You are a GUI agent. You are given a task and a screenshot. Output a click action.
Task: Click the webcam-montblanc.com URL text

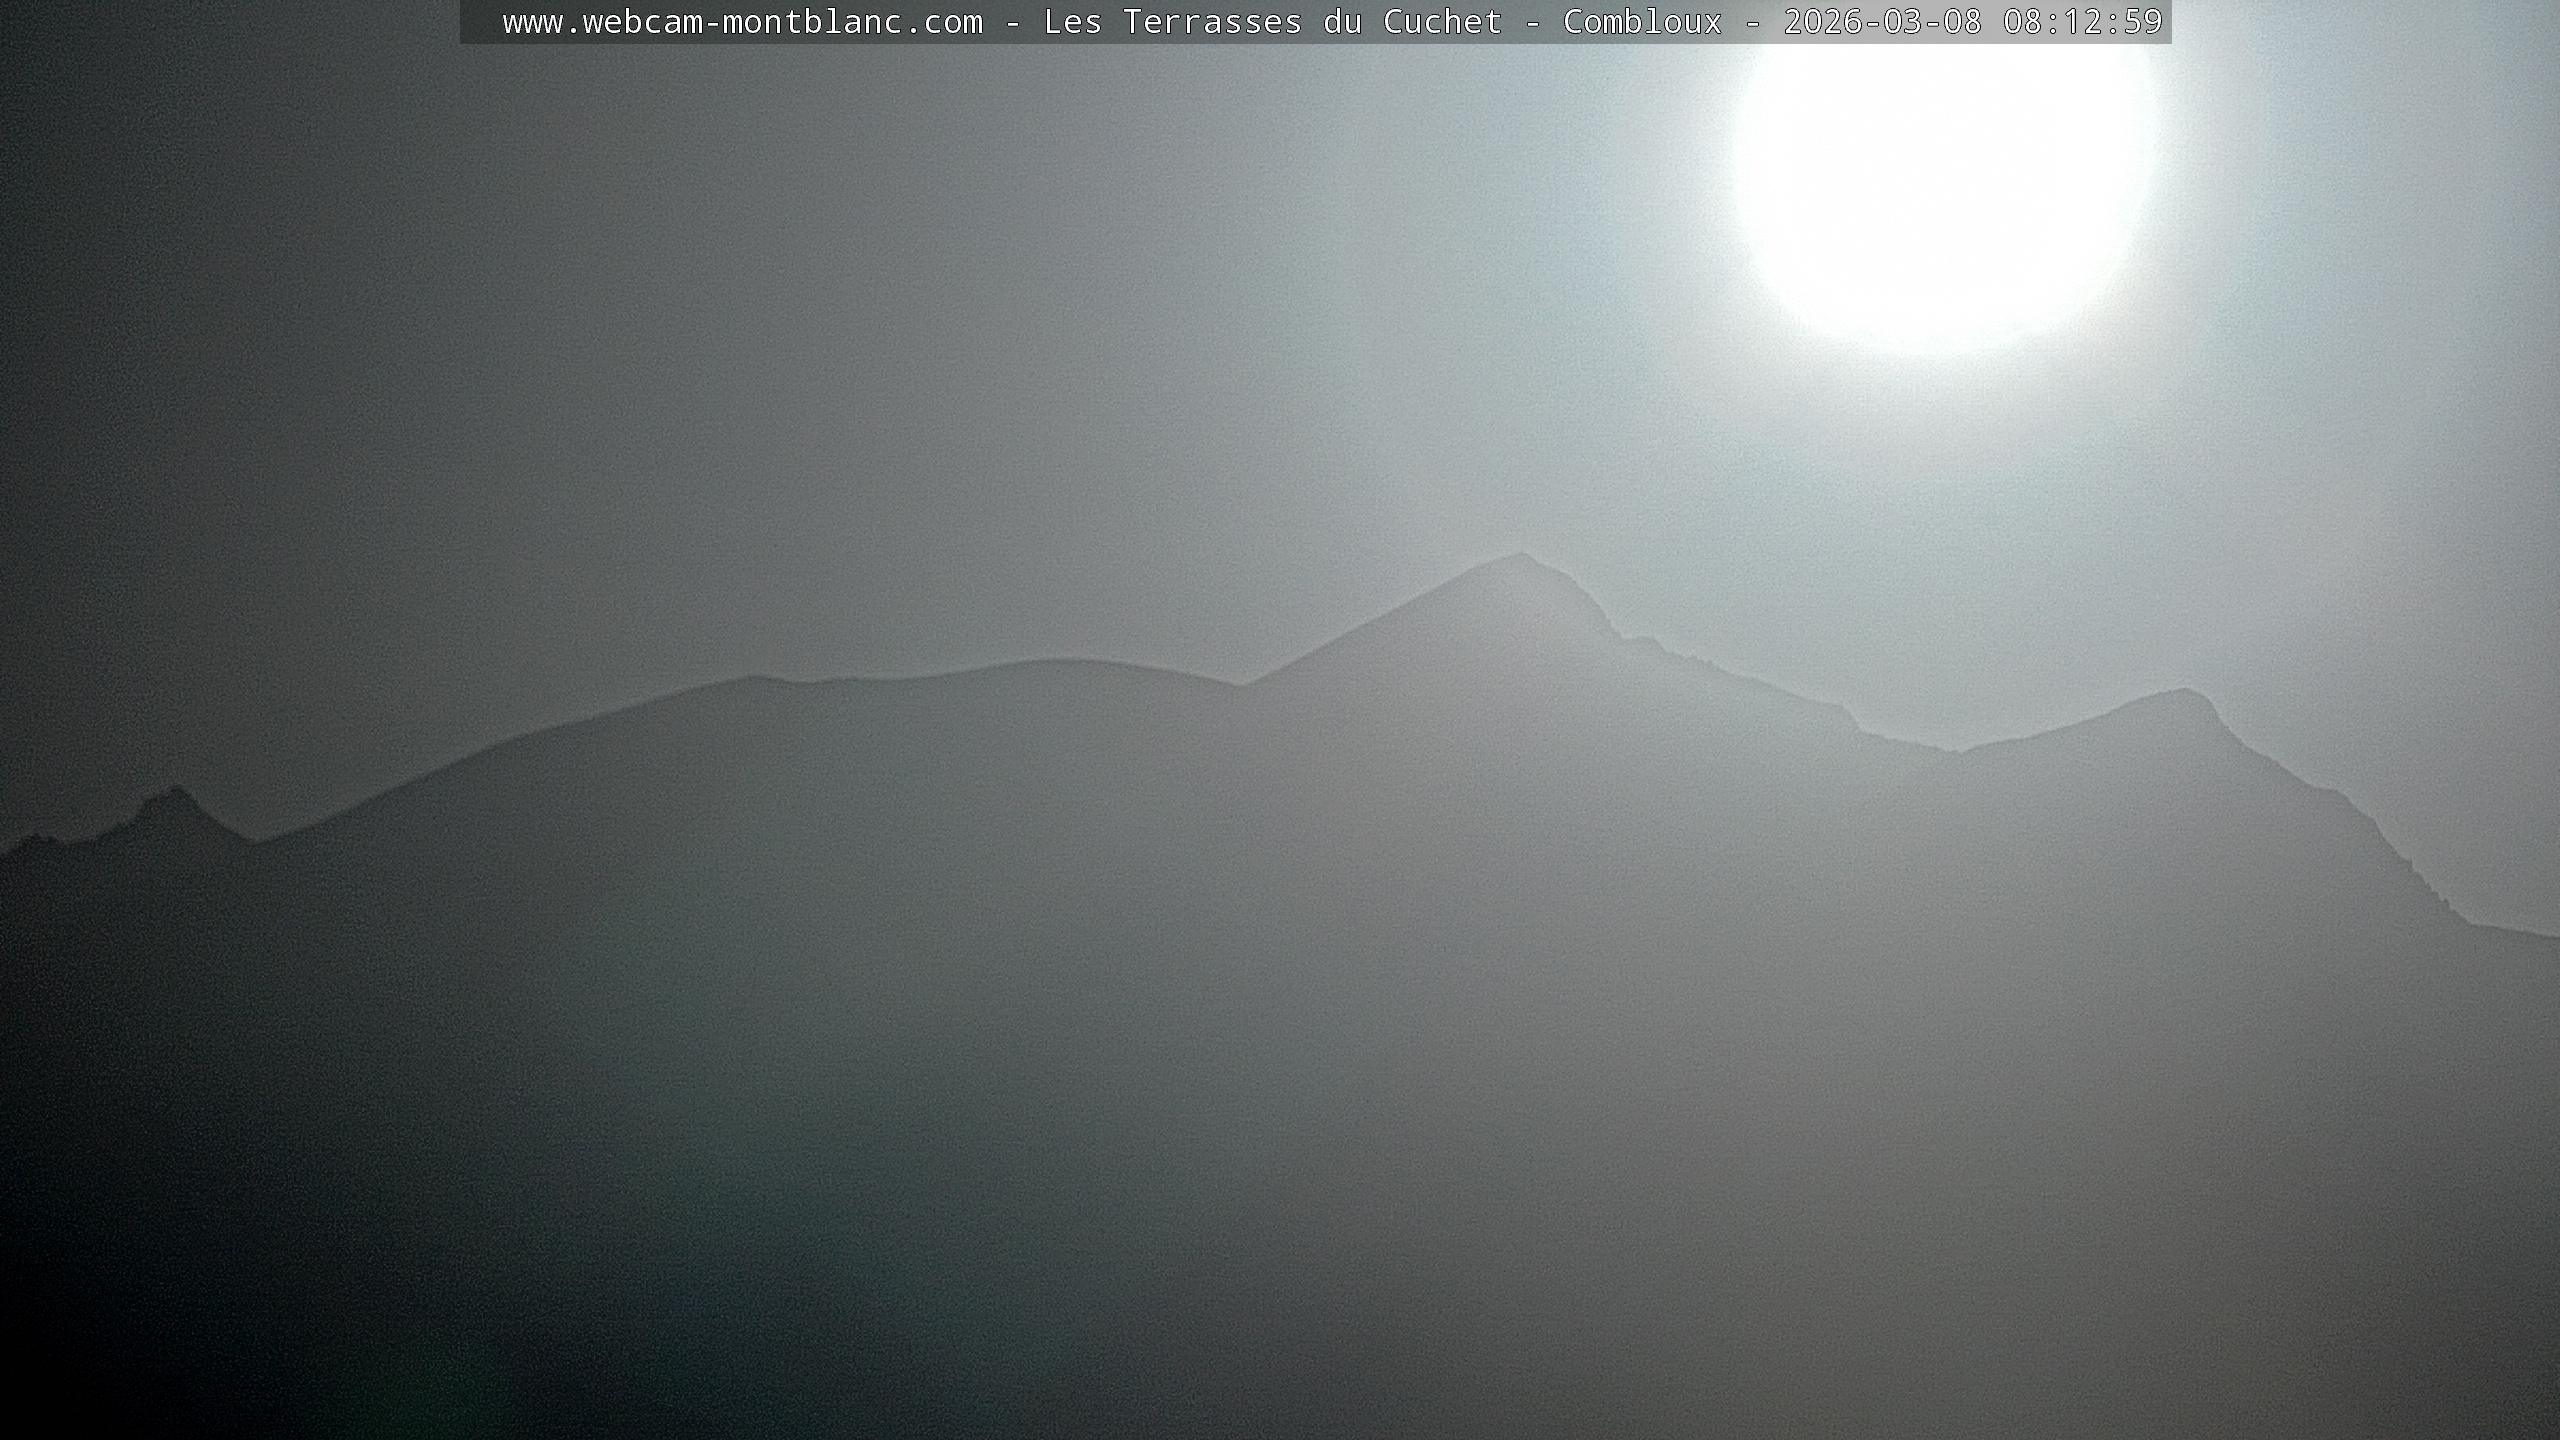click(742, 22)
